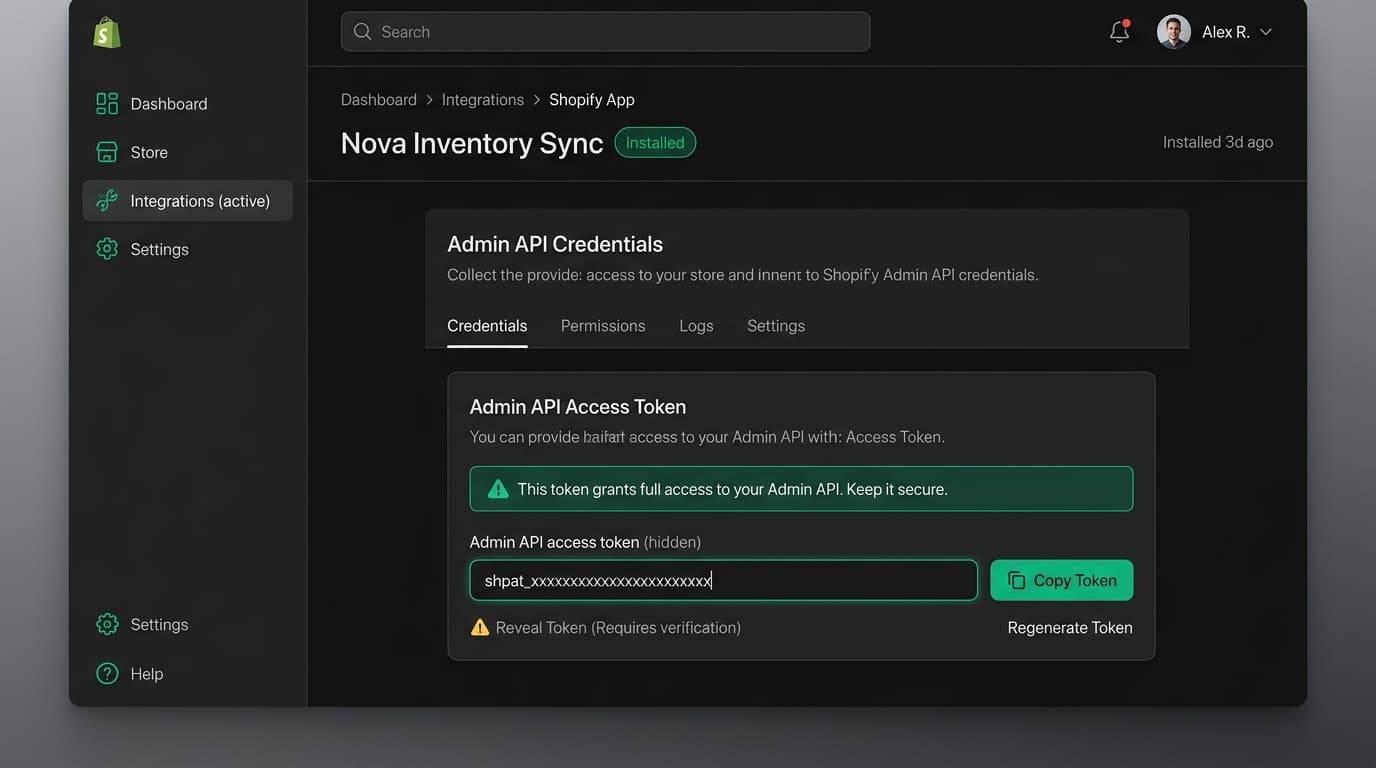1376x768 pixels.
Task: Click Shopify App breadcrumb
Action: (x=592, y=100)
